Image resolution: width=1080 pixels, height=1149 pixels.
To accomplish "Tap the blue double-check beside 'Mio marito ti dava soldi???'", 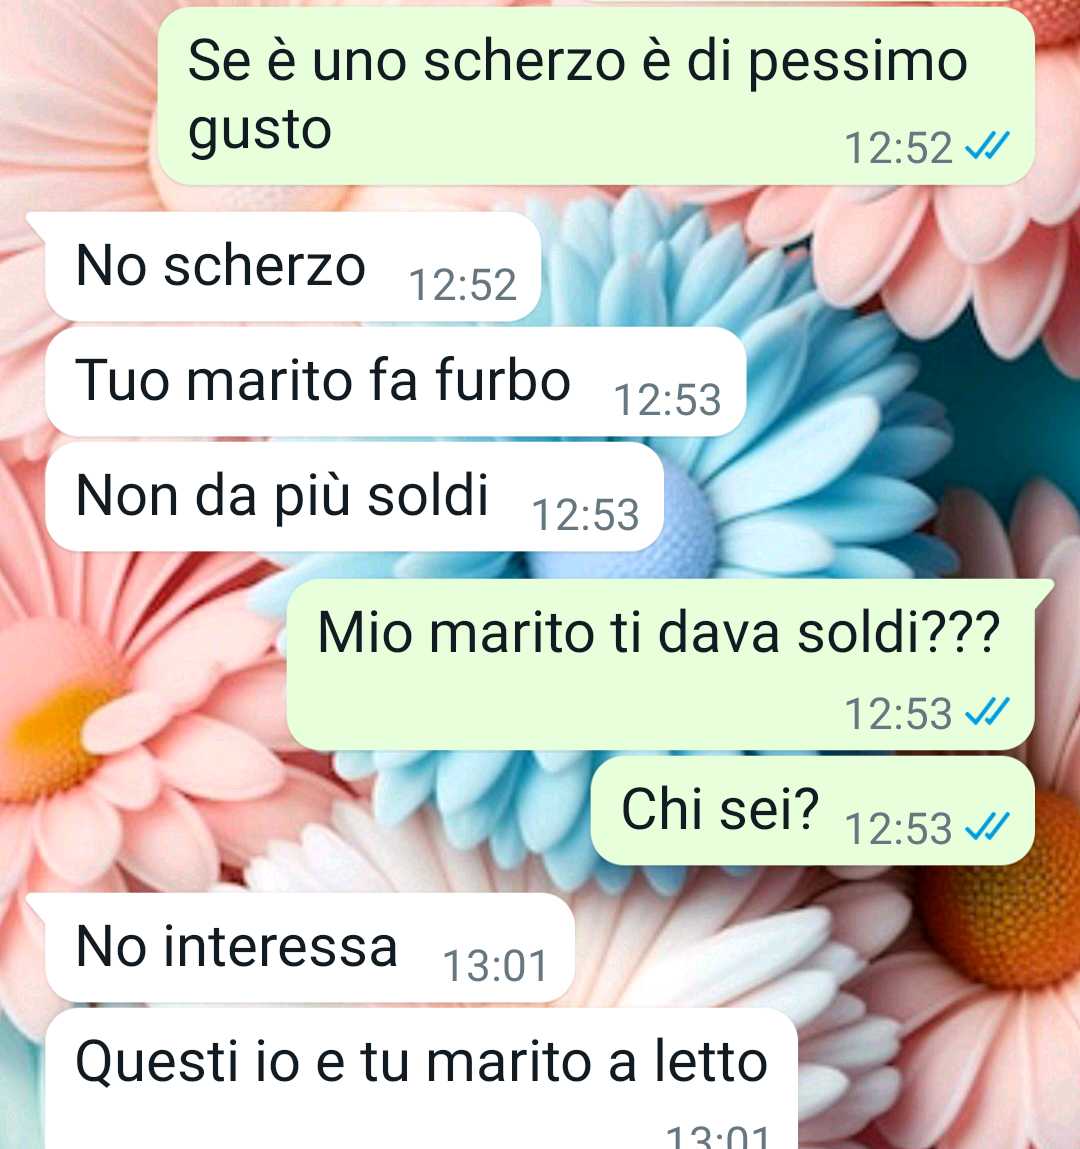I will [x=987, y=712].
